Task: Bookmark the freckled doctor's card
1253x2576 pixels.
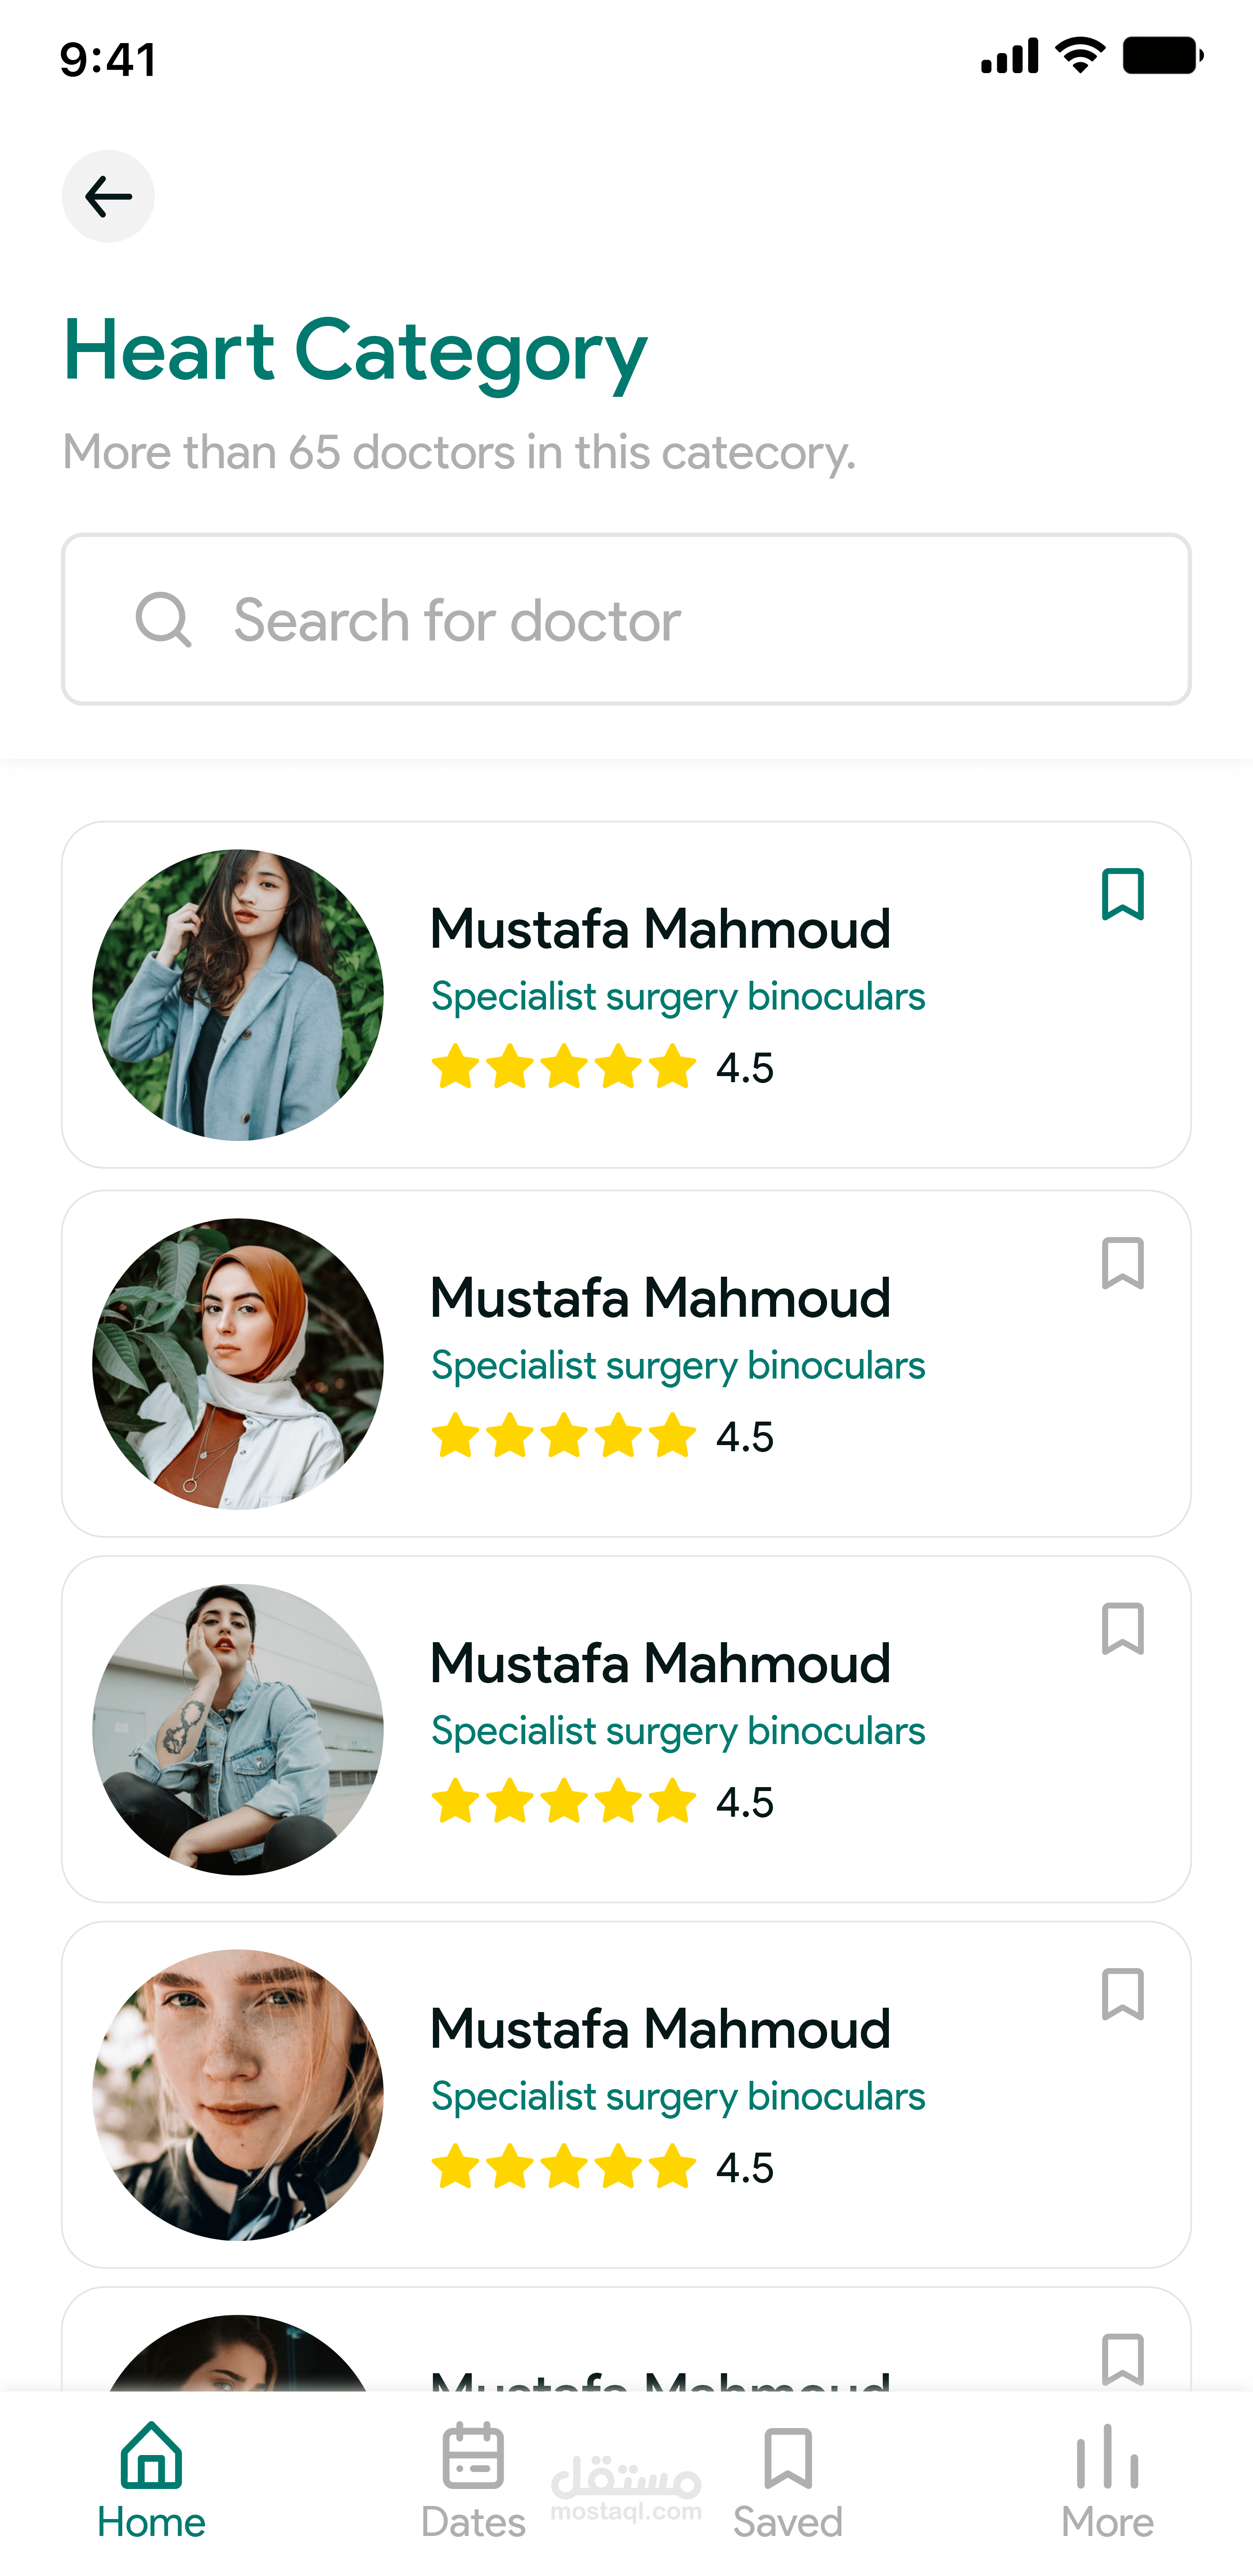Action: click(1122, 1994)
